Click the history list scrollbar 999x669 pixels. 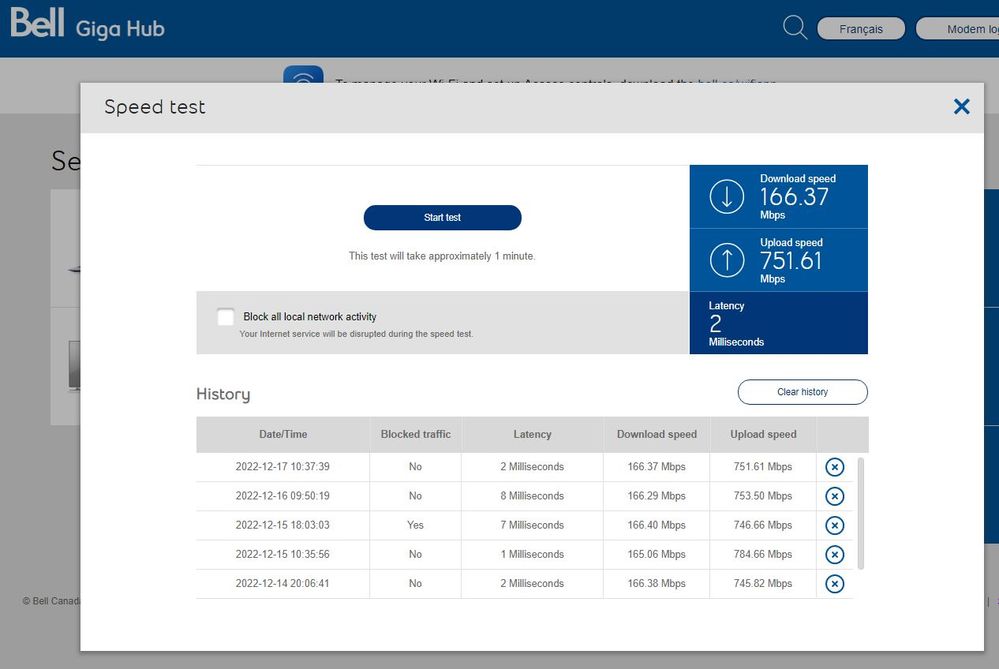[x=862, y=512]
